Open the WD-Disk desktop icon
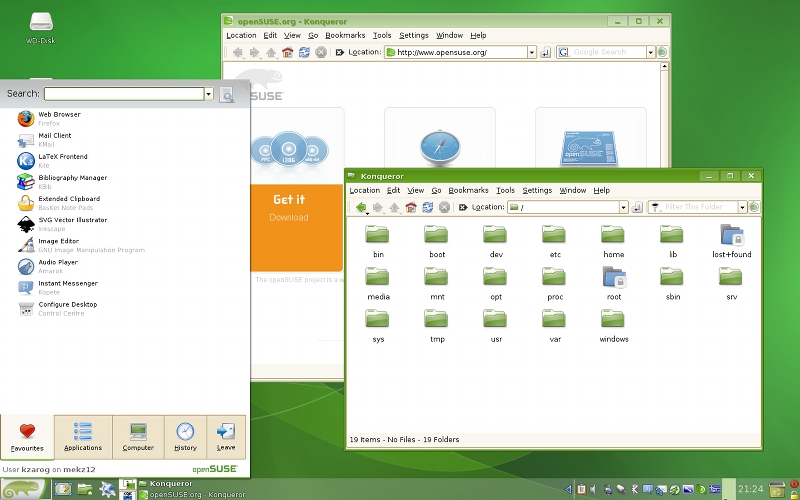This screenshot has width=800, height=500. tap(41, 28)
